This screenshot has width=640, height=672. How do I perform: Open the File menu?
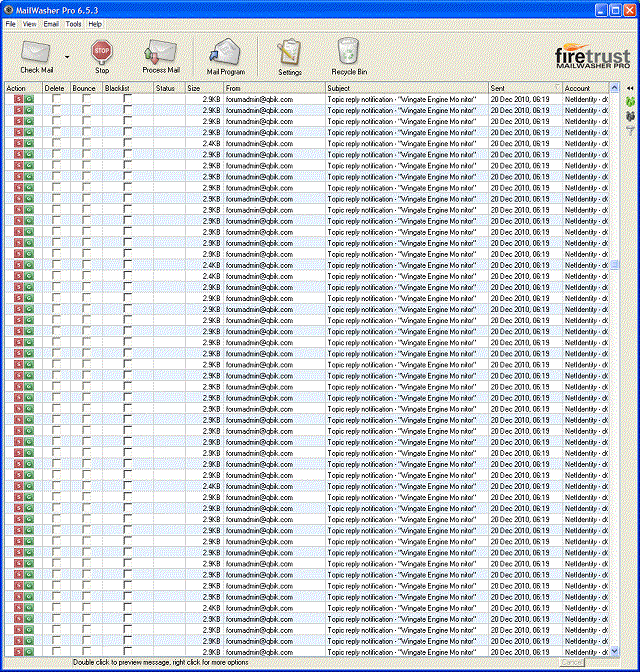tap(11, 24)
